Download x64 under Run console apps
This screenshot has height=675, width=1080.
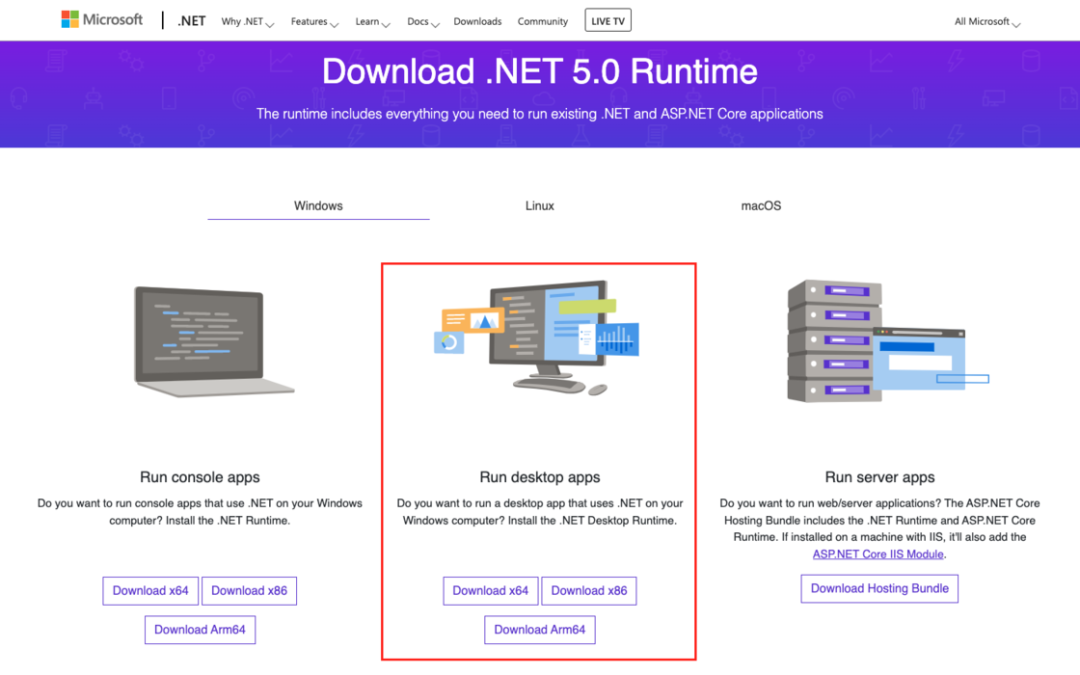[150, 591]
